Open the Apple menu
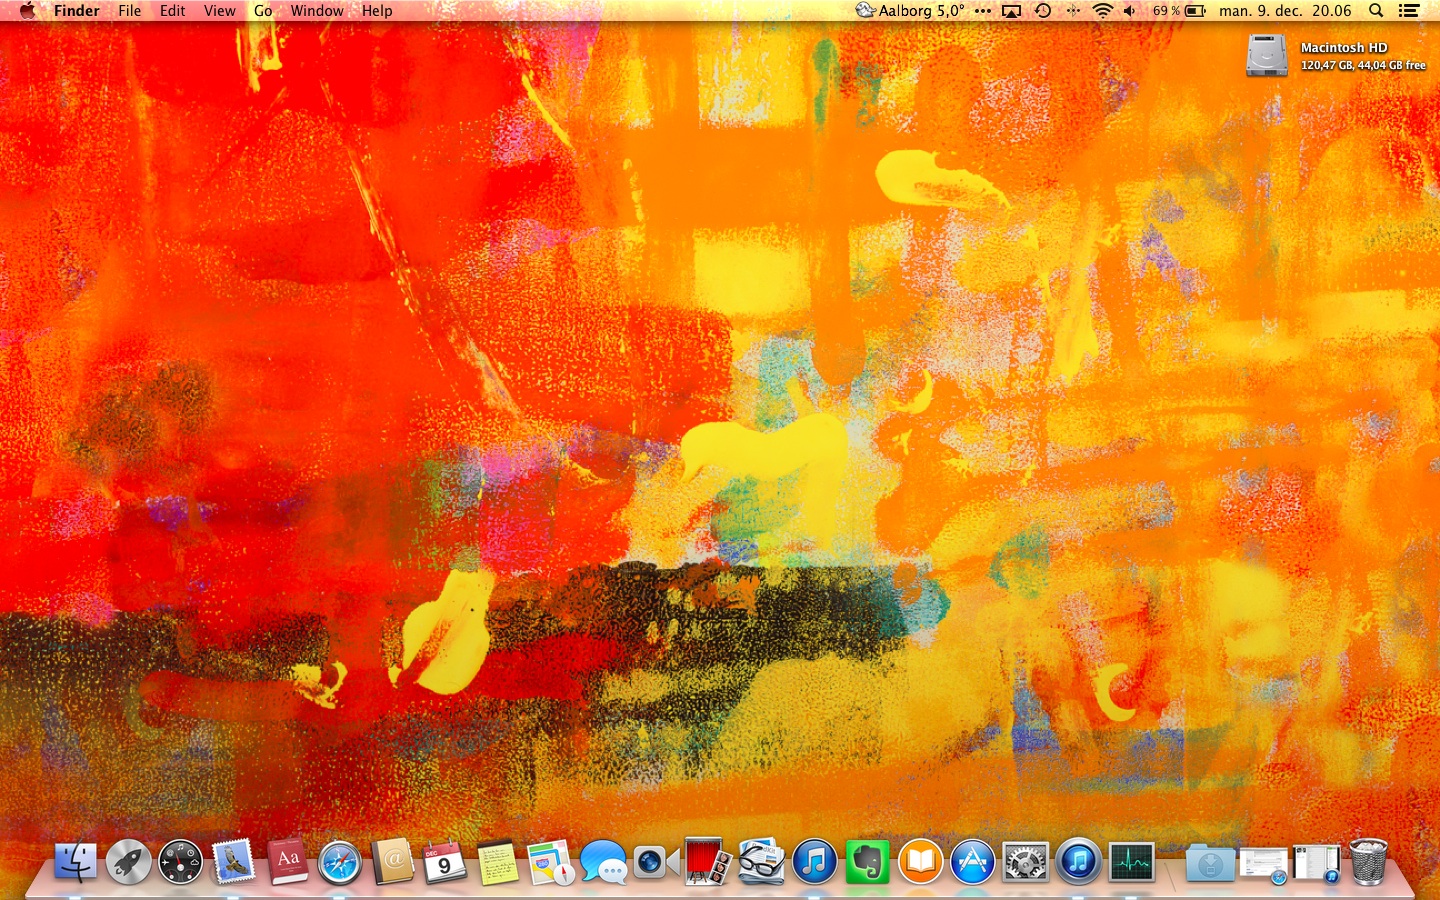 (27, 11)
